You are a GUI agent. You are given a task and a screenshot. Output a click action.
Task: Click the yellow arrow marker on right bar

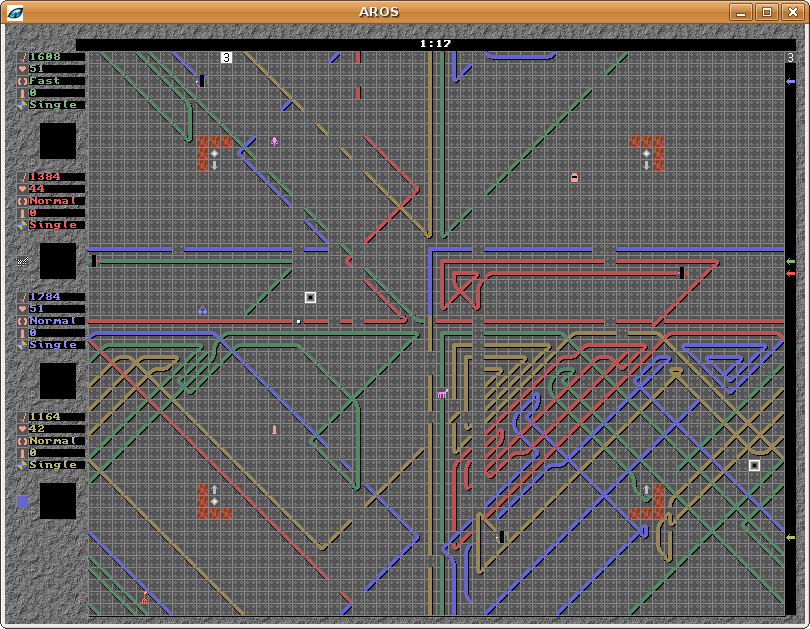[x=790, y=538]
